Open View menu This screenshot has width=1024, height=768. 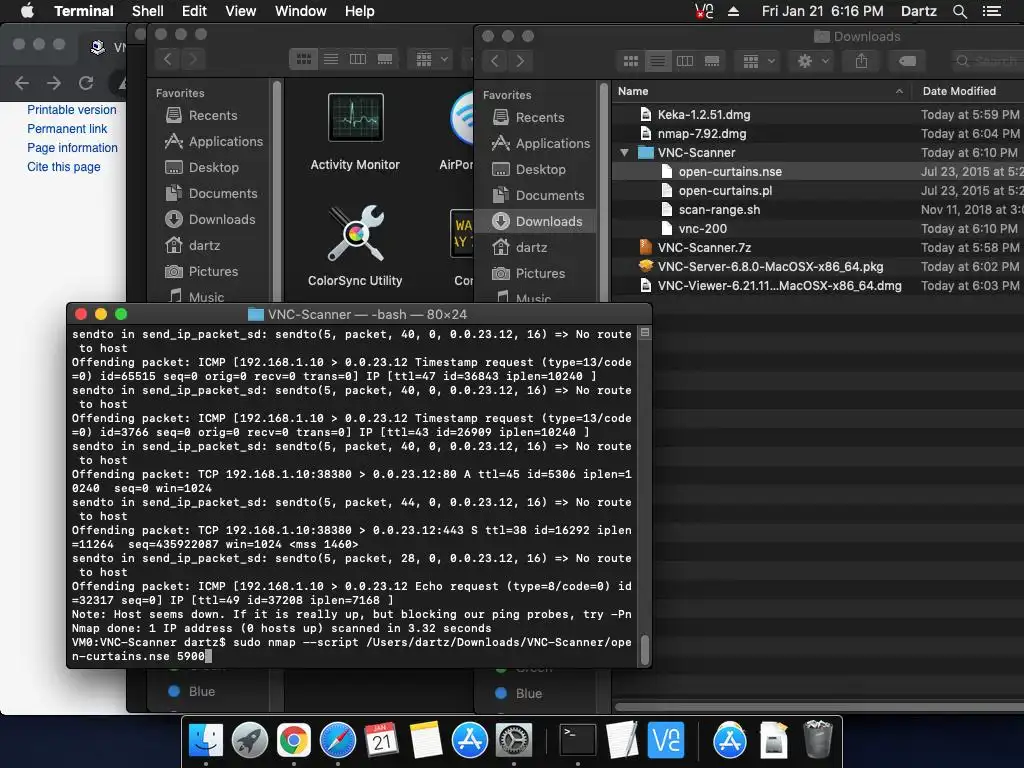240,11
